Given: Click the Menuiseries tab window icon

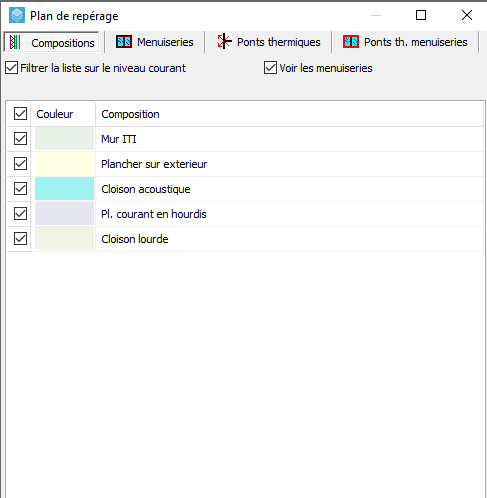Looking at the screenshot, I should click(124, 42).
